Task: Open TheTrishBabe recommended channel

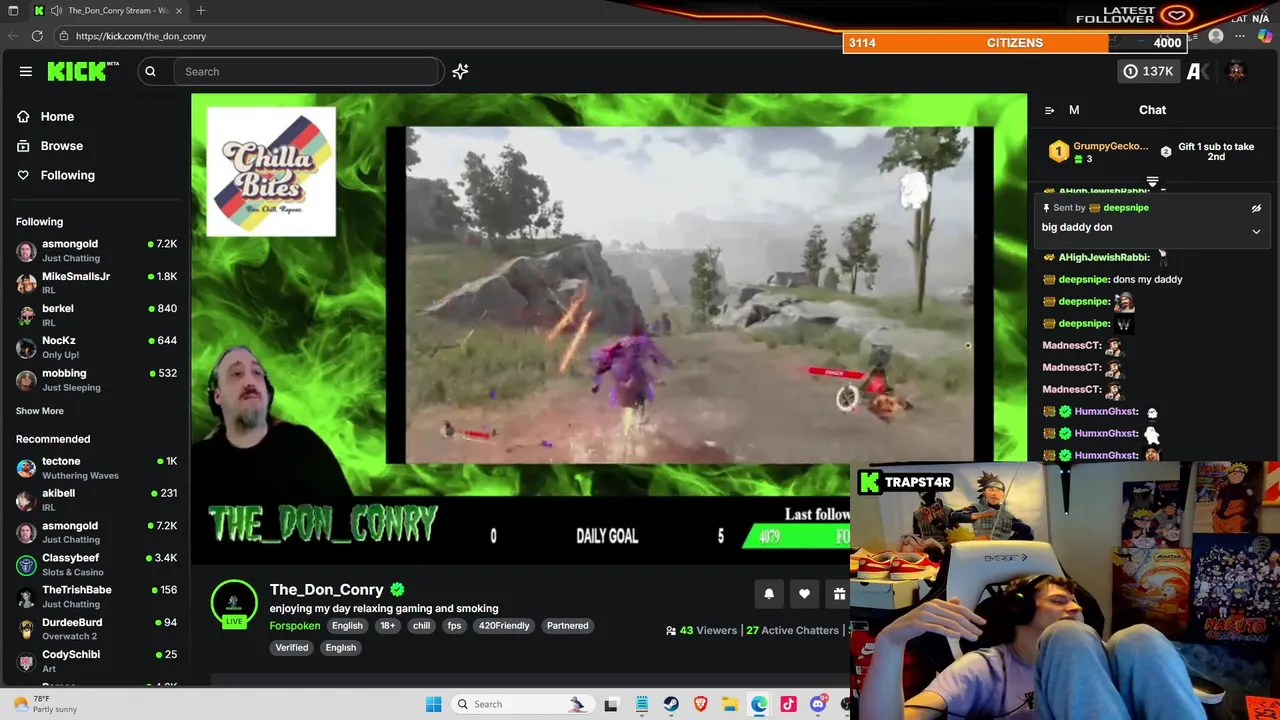Action: 95,597
